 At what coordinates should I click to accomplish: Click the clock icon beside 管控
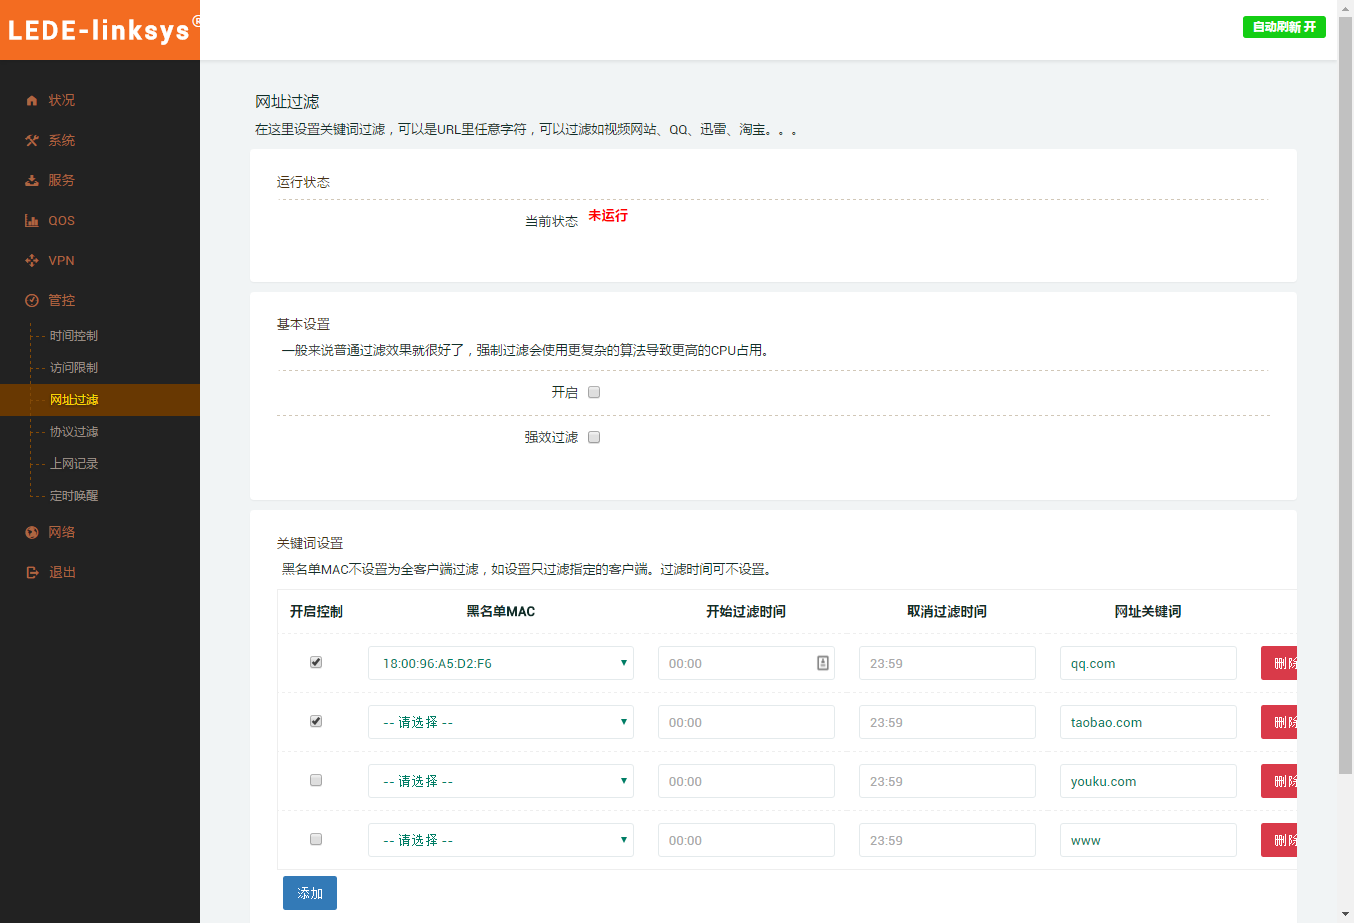[32, 300]
